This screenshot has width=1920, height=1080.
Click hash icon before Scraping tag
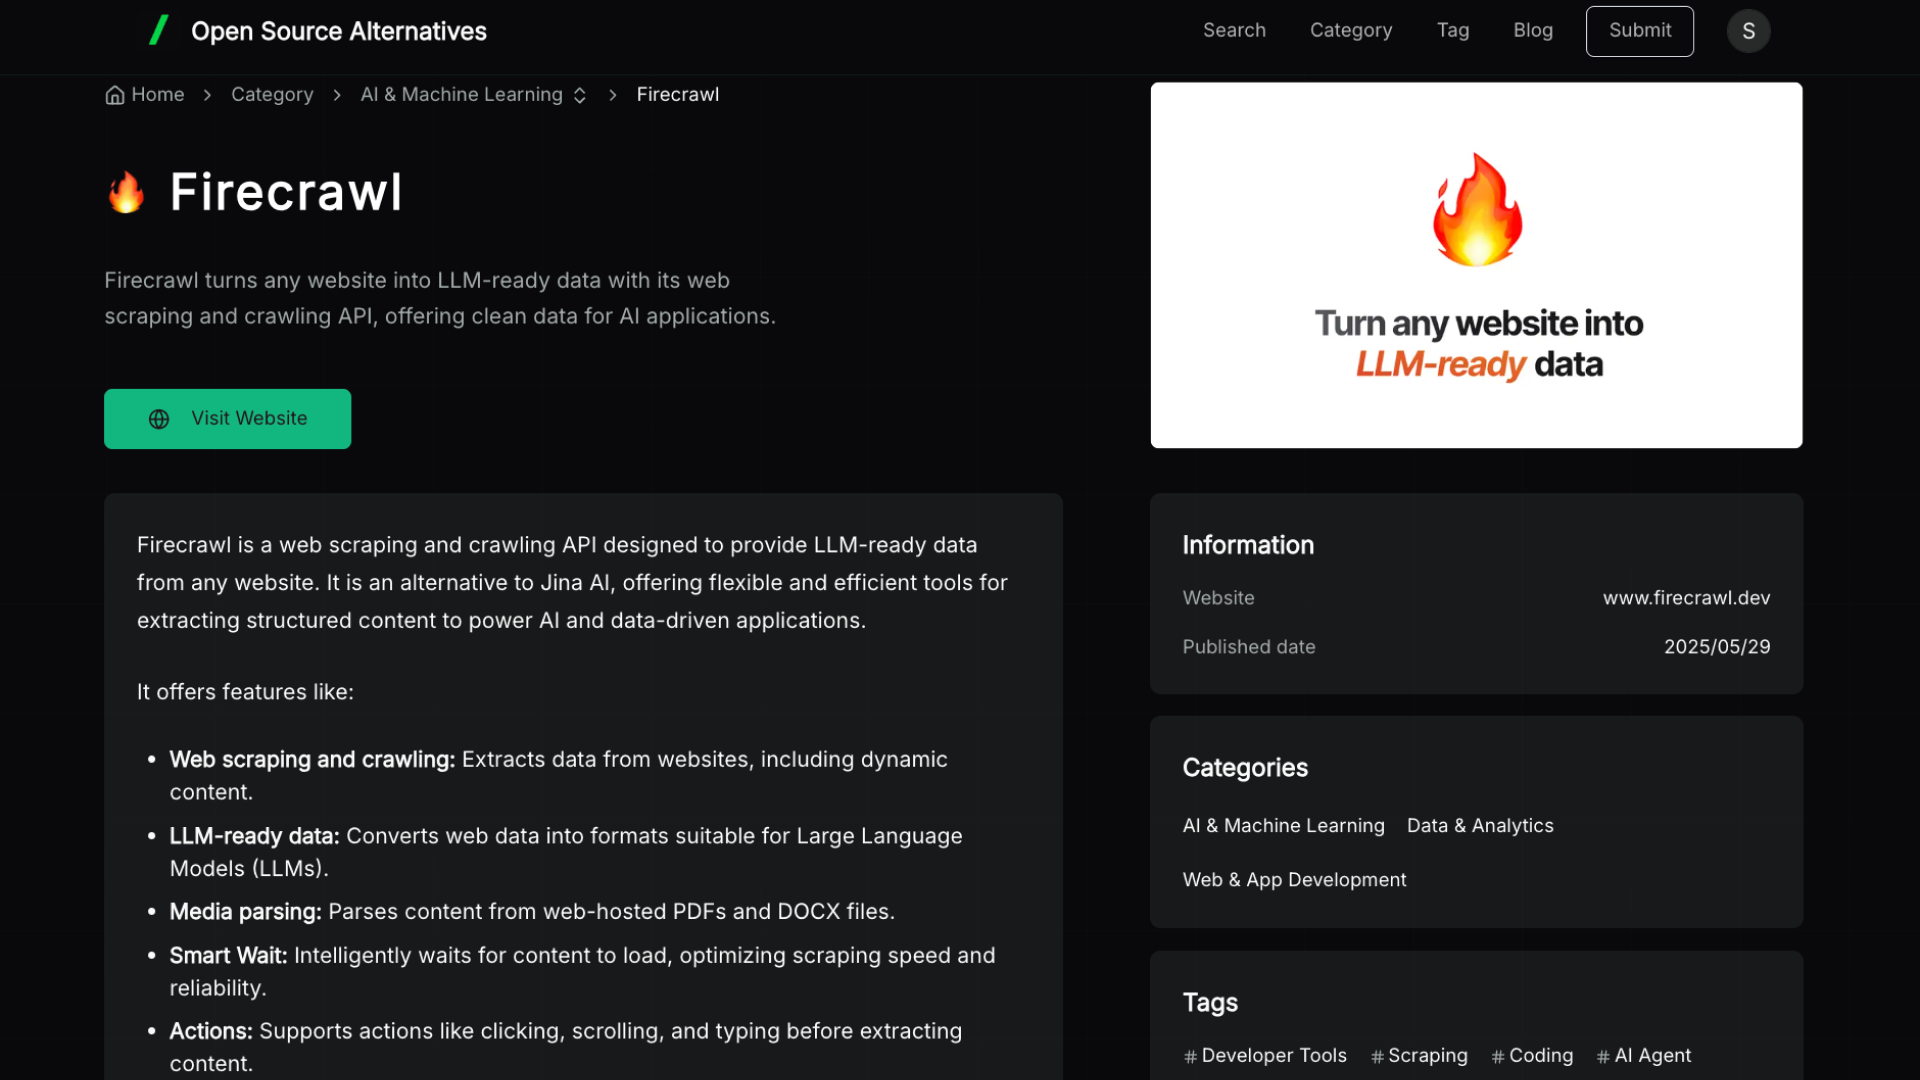click(1377, 1057)
